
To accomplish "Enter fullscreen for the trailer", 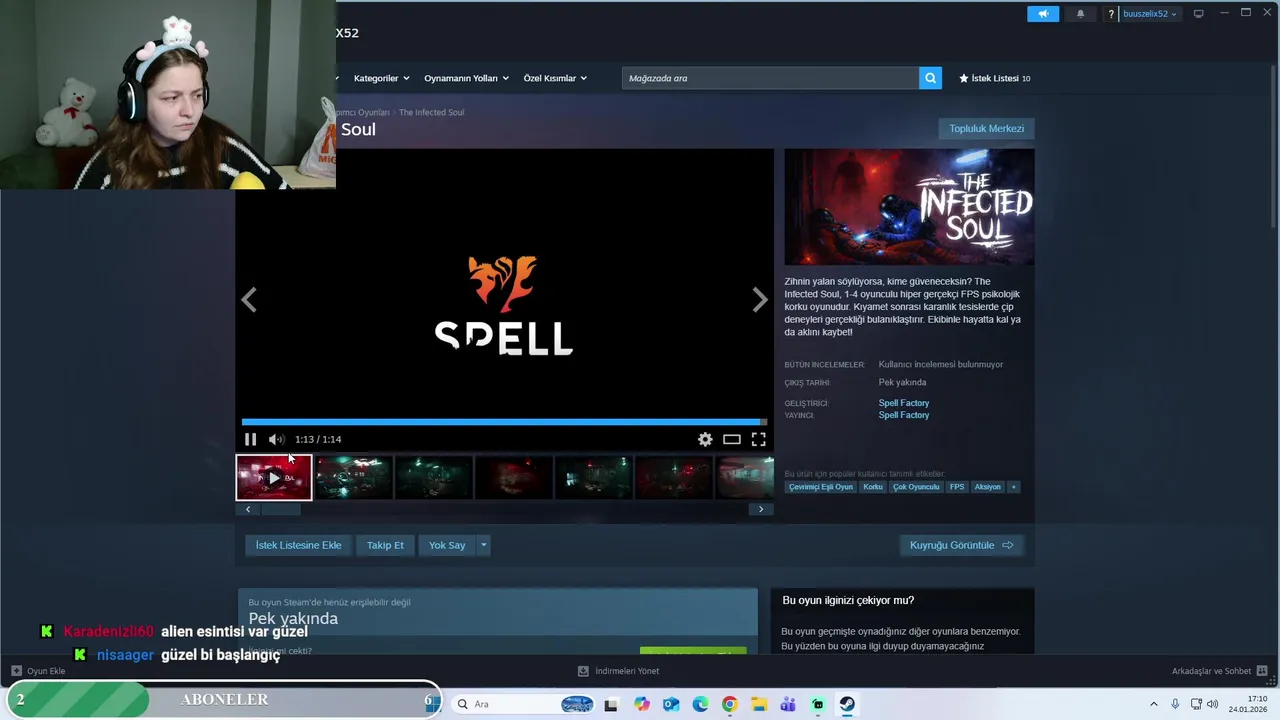I will click(x=759, y=439).
